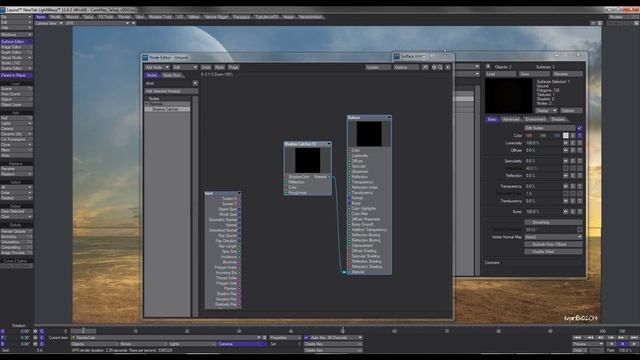
Task: Click the Material input socket on the Surface node
Action: (349, 272)
